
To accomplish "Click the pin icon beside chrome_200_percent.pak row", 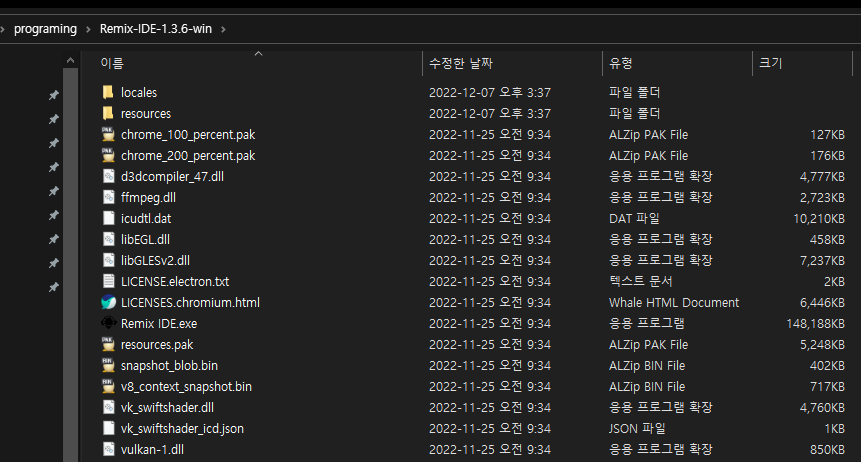I will click(53, 167).
